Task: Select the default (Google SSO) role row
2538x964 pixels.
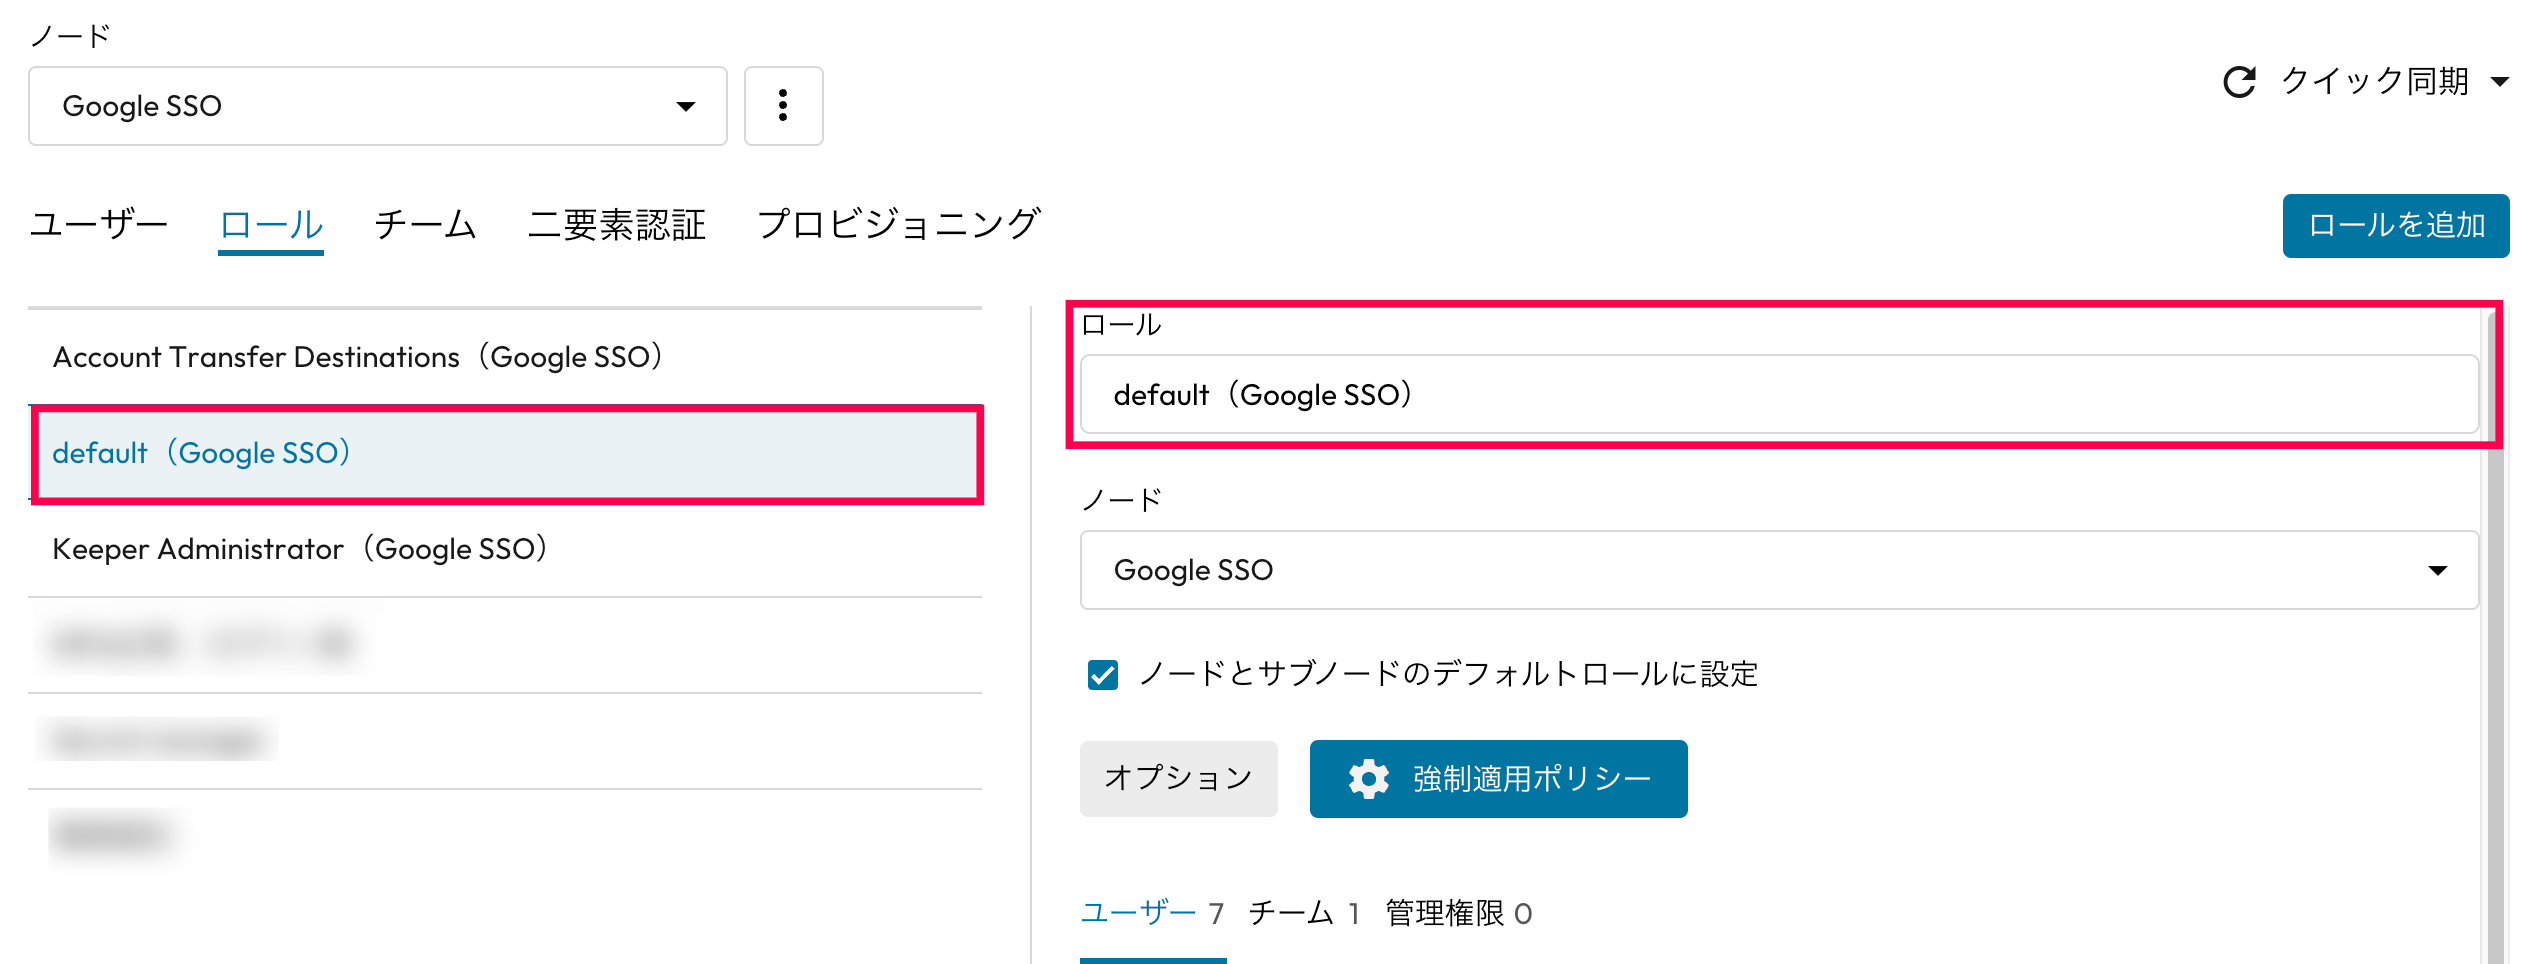Action: click(505, 453)
